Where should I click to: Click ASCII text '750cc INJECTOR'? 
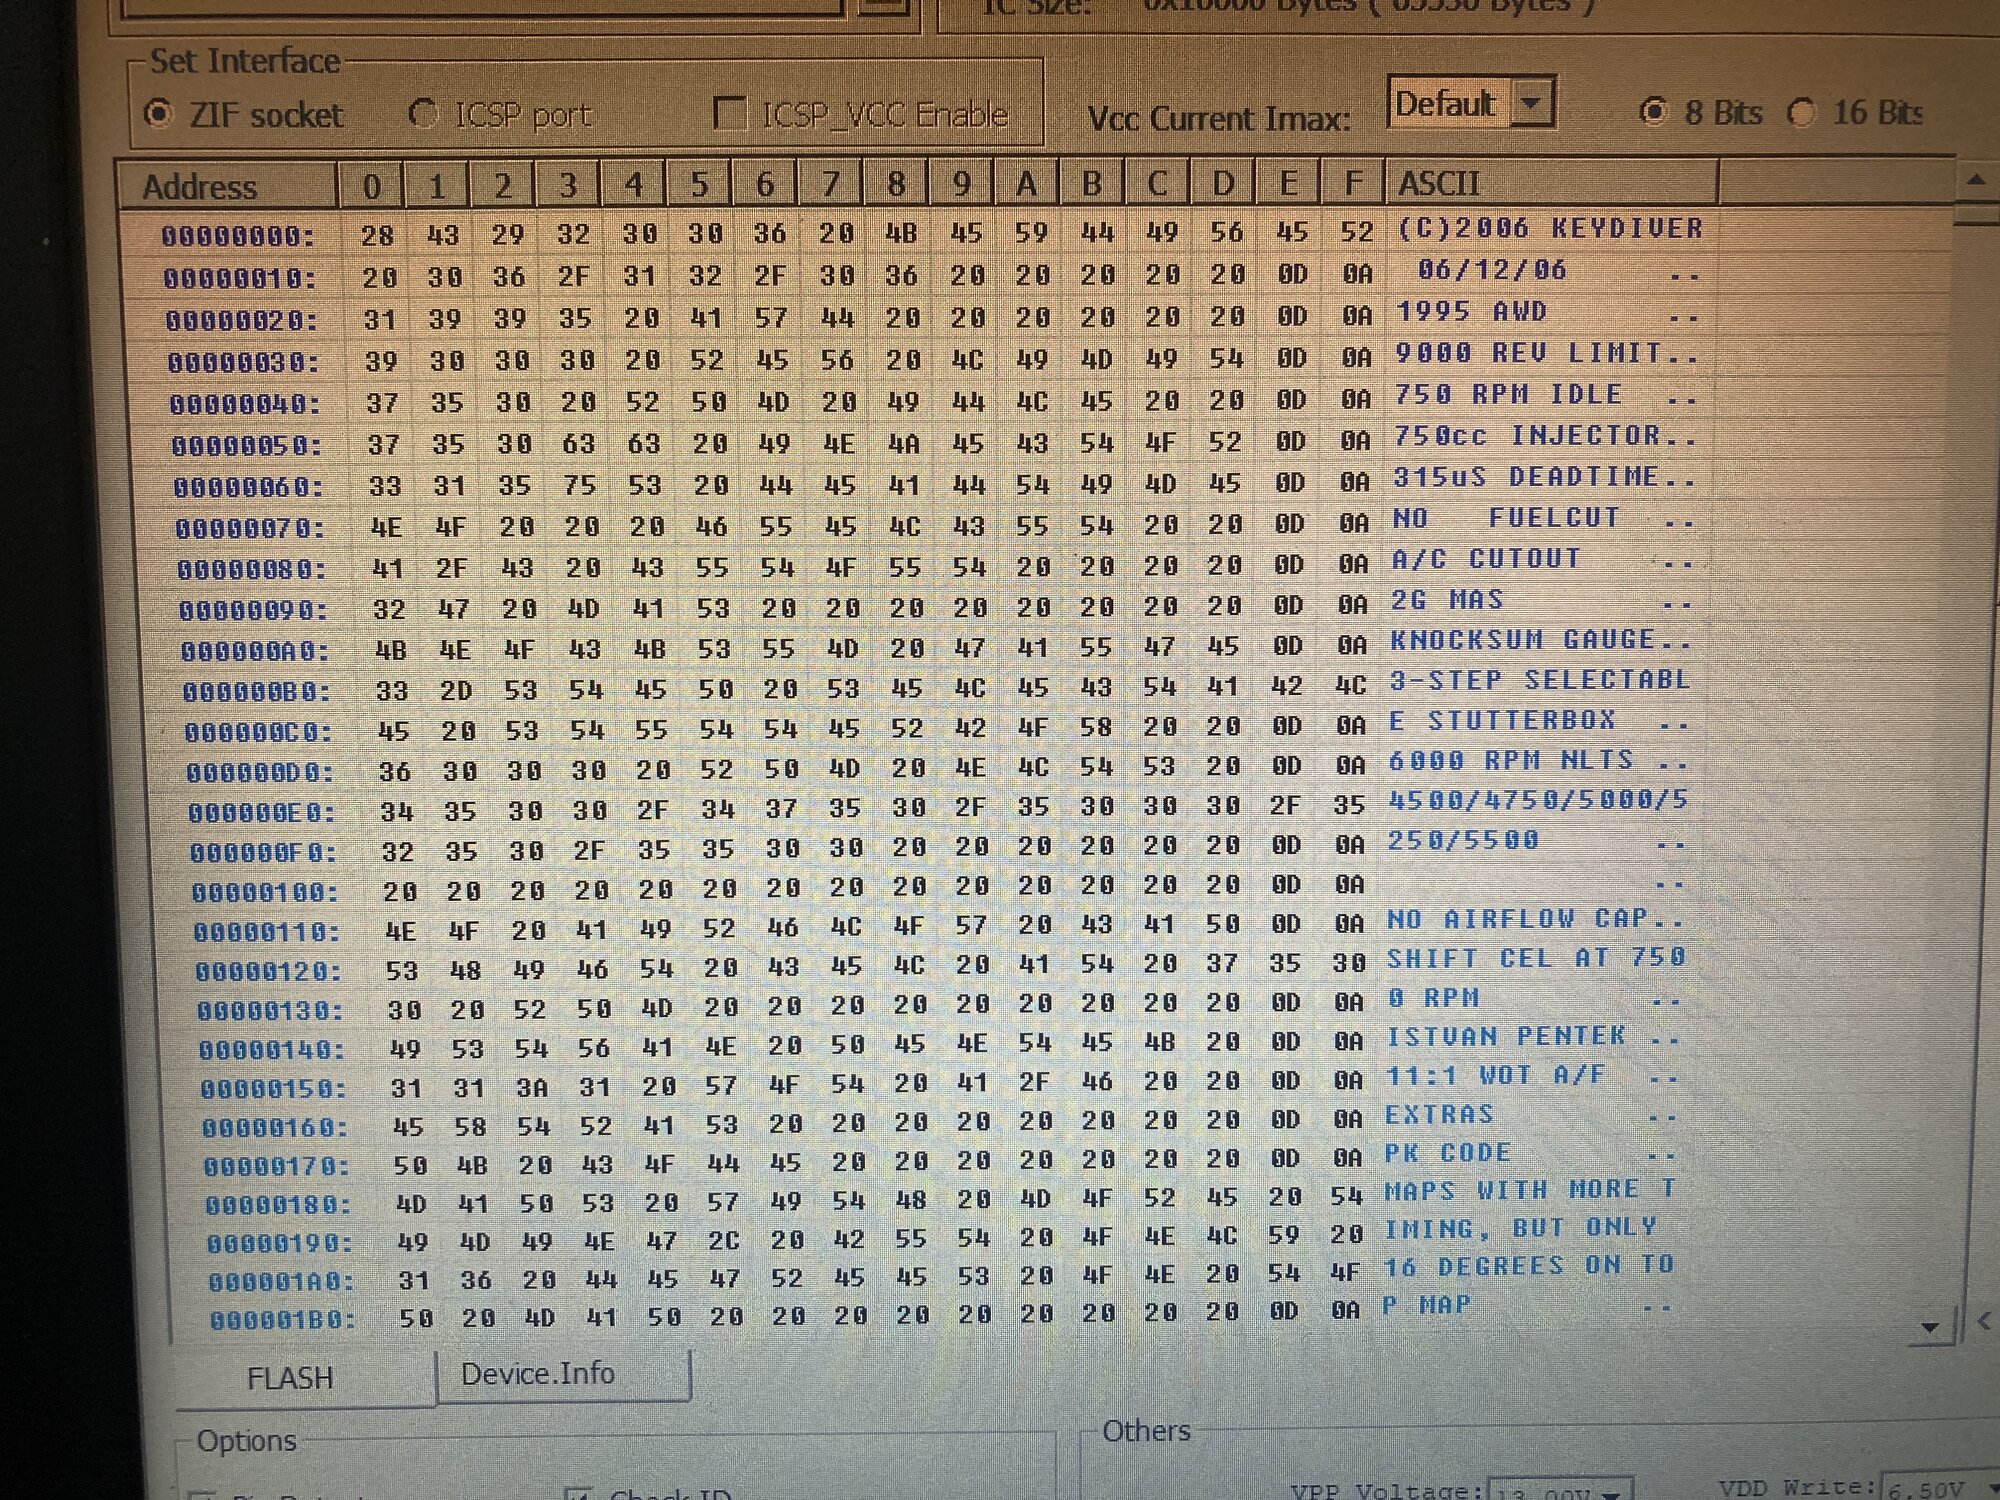click(1527, 435)
